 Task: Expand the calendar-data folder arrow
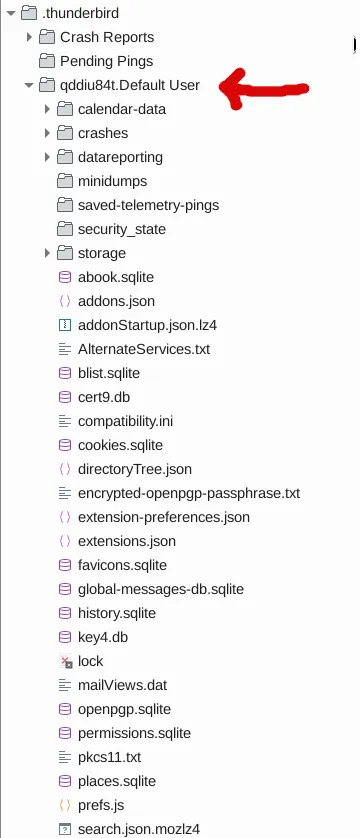pyautogui.click(x=47, y=109)
